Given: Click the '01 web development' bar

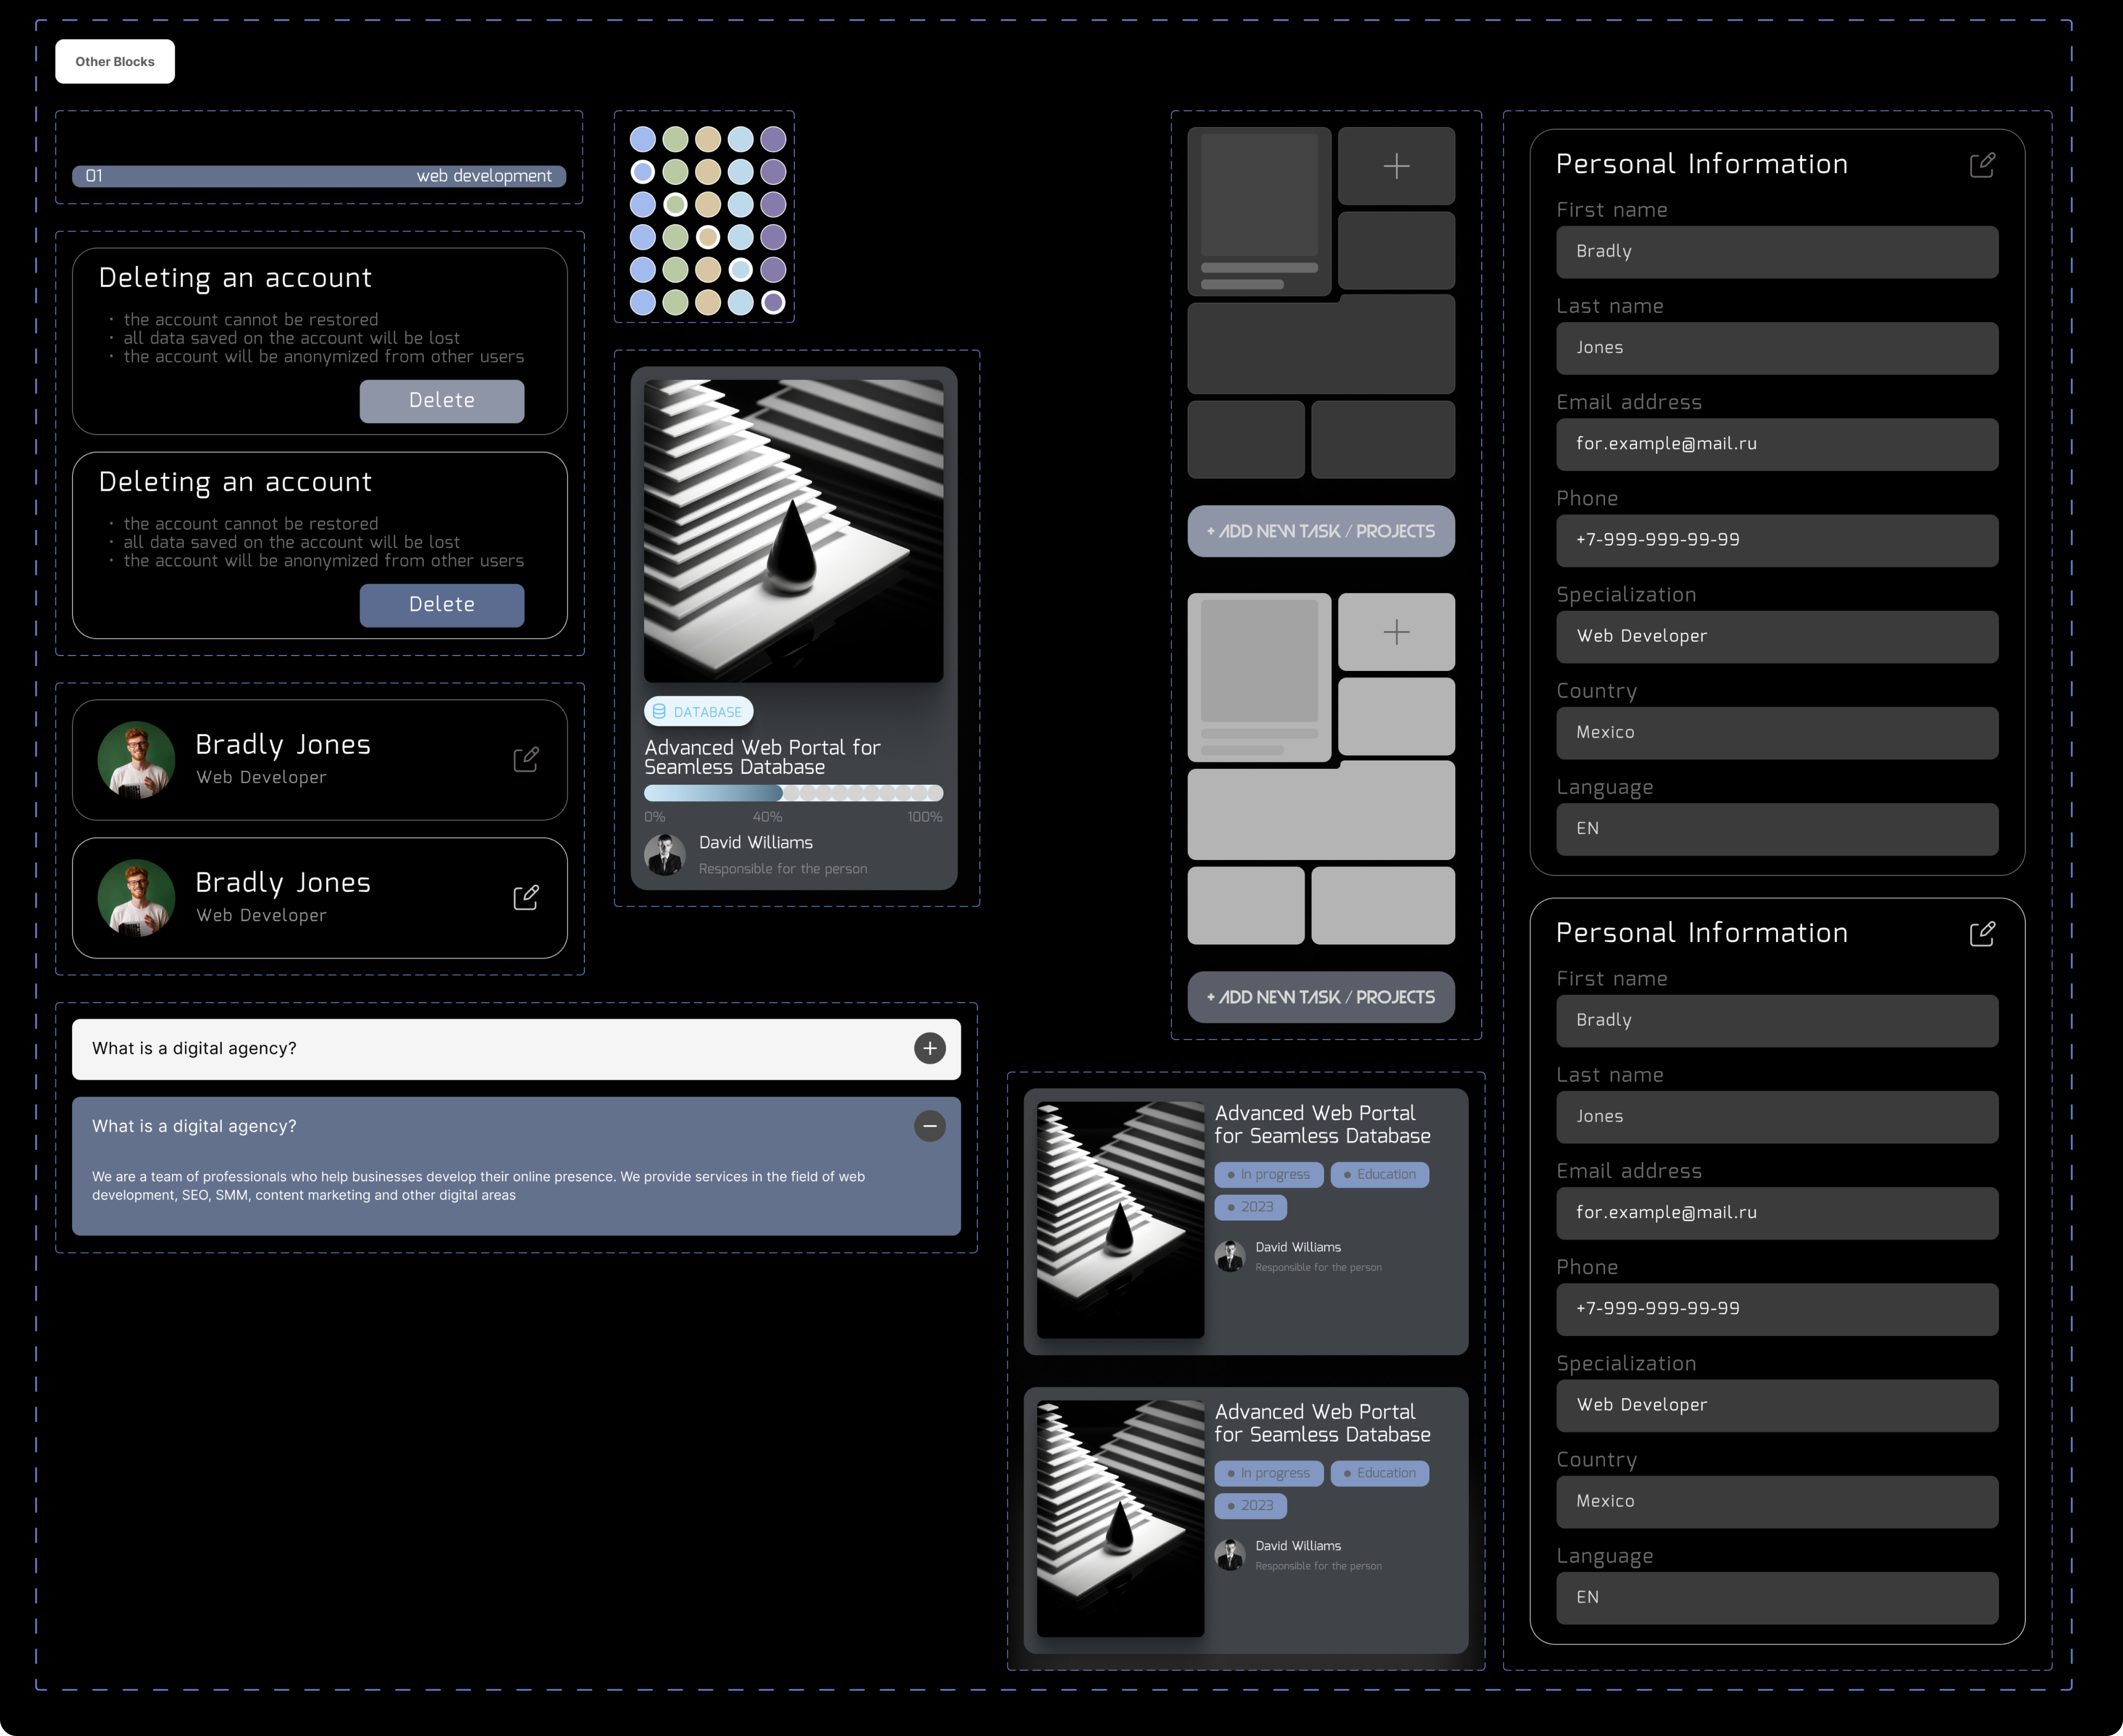Looking at the screenshot, I should point(319,176).
